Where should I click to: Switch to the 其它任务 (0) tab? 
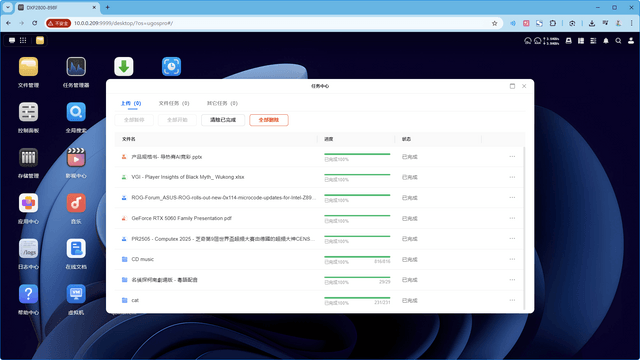coord(222,103)
